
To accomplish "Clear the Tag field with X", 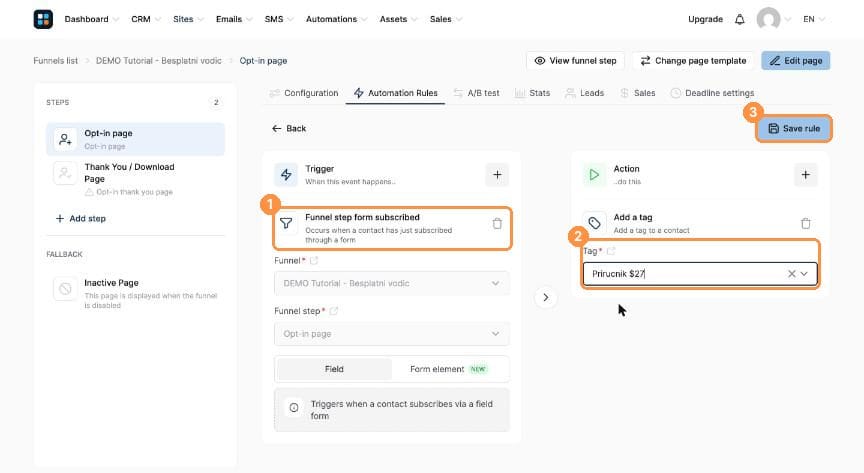I will click(791, 274).
